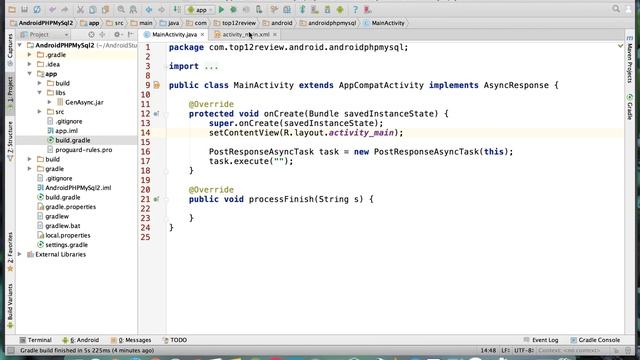
Task: Open the 6: Android tool window
Action: (80, 340)
